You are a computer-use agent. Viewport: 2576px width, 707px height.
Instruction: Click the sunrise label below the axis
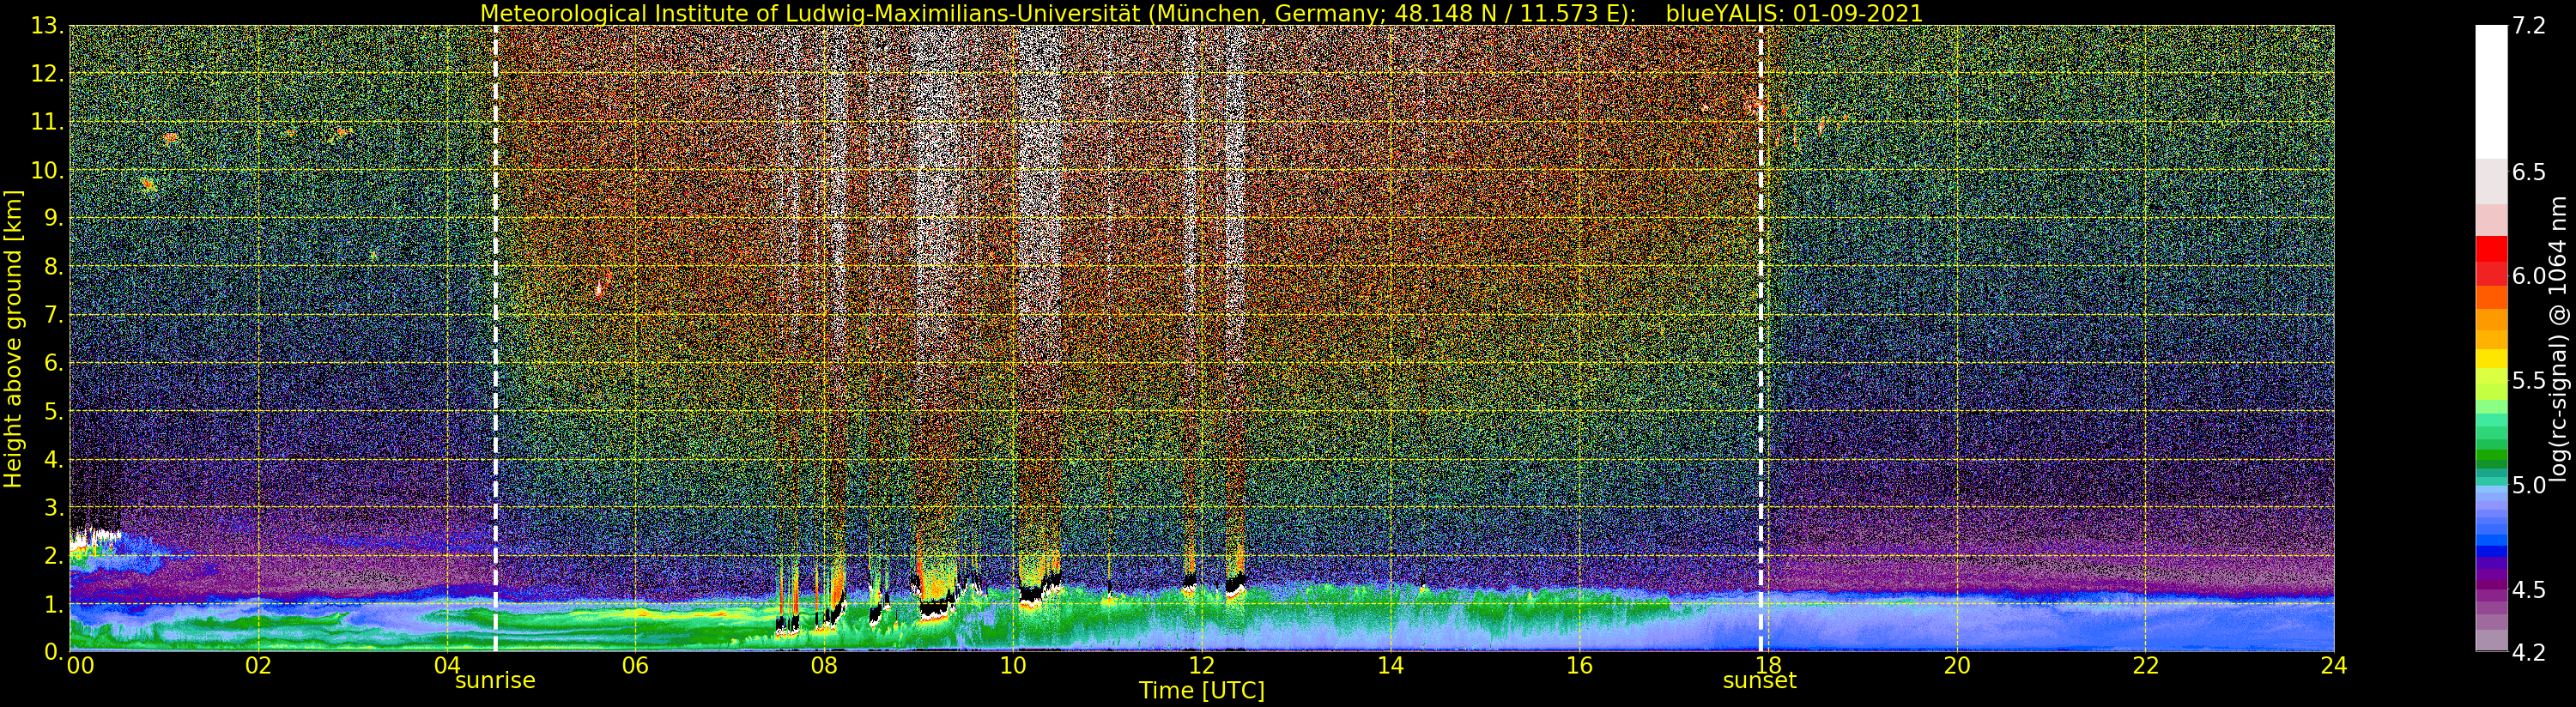495,681
